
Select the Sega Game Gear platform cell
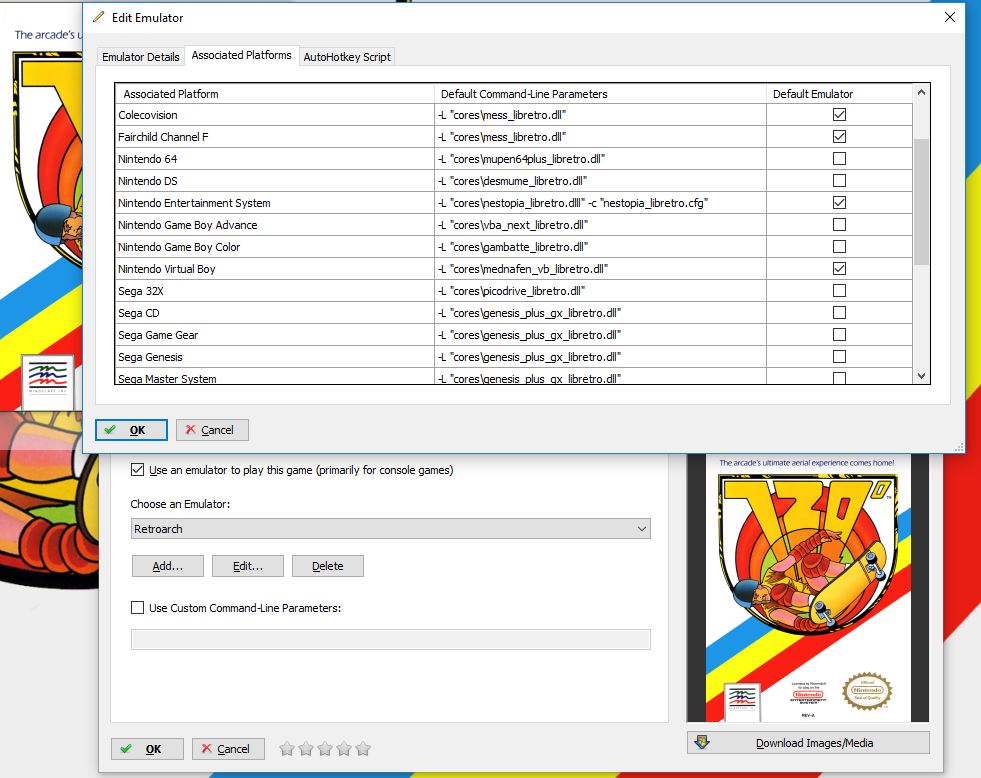[x=275, y=335]
